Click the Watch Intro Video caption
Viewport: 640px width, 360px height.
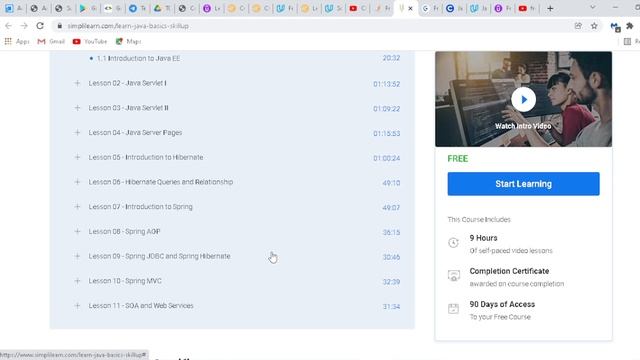point(523,126)
